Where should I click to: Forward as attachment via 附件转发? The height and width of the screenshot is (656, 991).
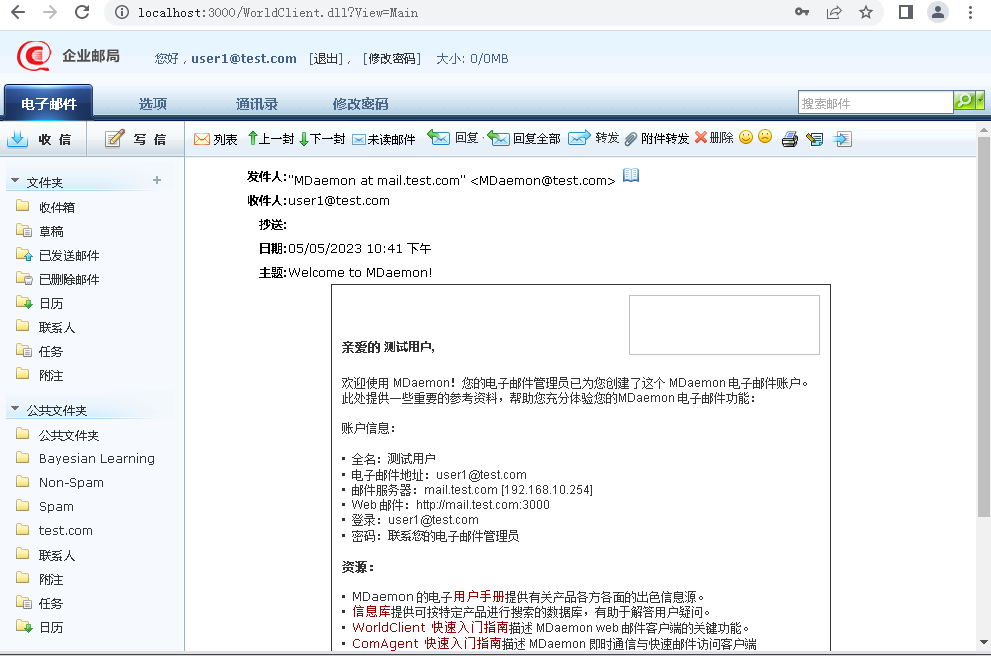[x=657, y=138]
